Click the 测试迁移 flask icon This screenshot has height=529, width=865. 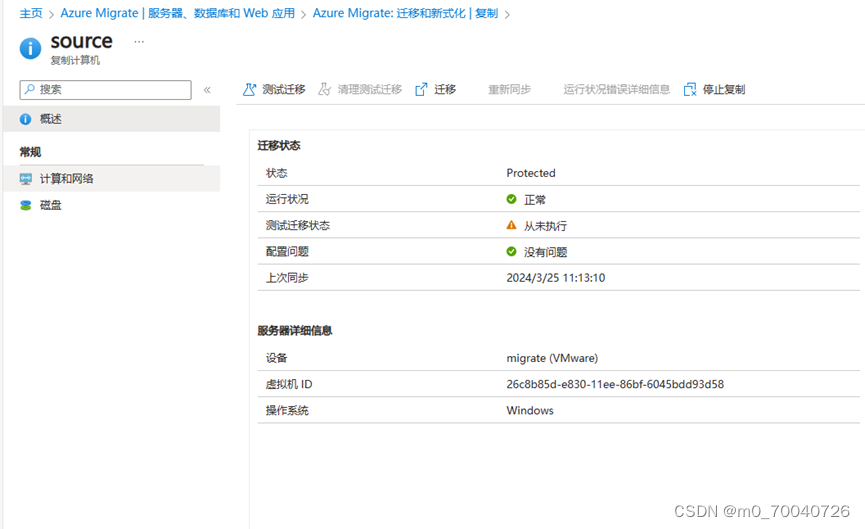click(x=249, y=89)
